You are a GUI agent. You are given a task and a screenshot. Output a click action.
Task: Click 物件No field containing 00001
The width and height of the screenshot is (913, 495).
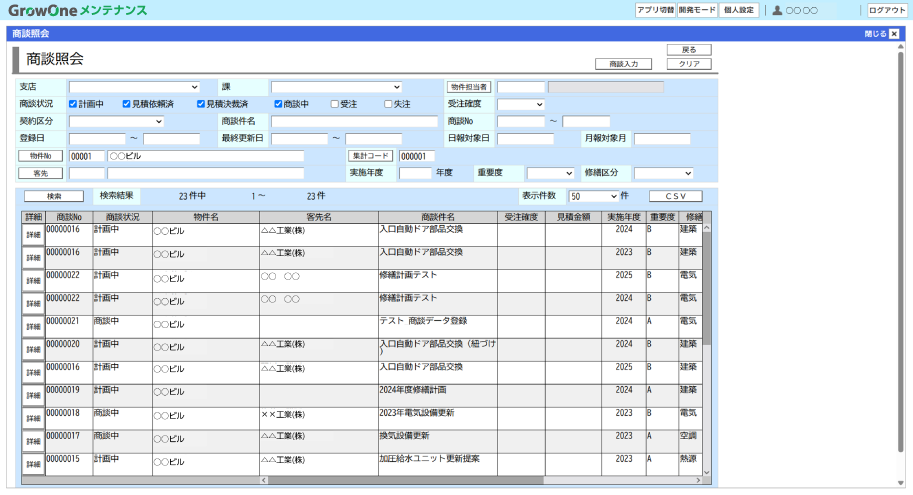point(87,157)
